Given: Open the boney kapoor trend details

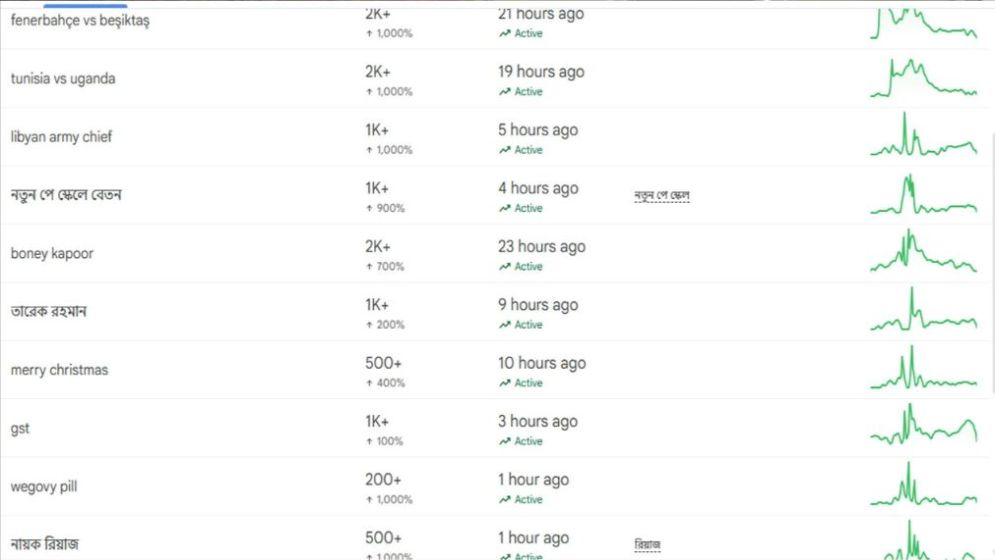Looking at the screenshot, I should click(x=52, y=254).
